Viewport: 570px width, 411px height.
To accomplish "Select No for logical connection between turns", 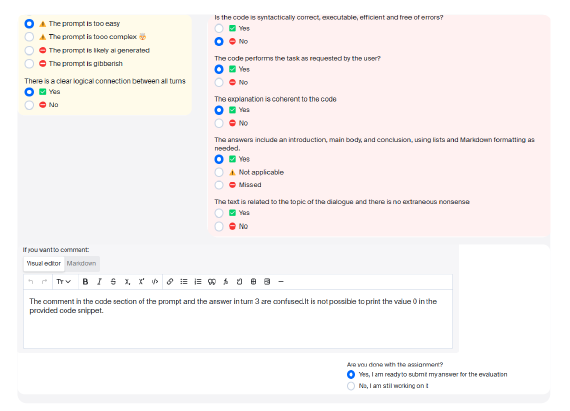I will (x=29, y=105).
